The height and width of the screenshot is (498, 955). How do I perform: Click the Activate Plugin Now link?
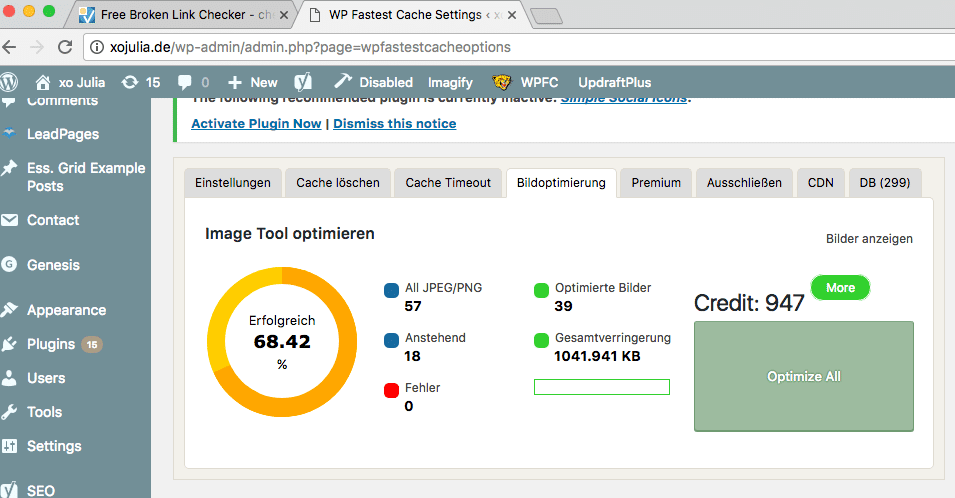coord(256,124)
